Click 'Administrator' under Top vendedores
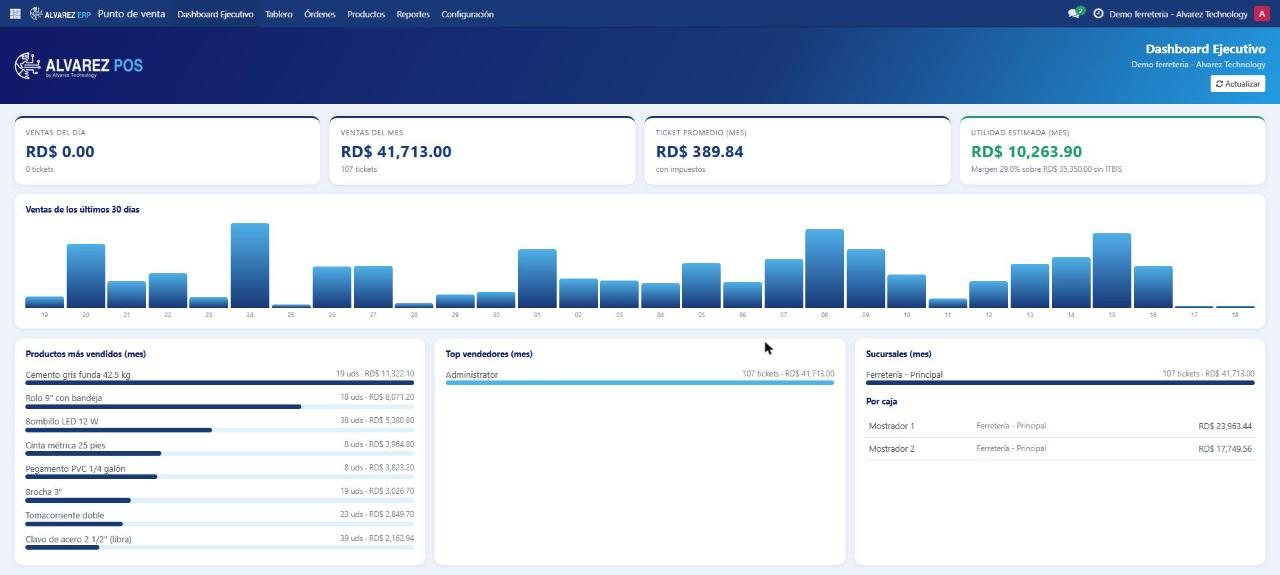1280x575 pixels. 472,374
